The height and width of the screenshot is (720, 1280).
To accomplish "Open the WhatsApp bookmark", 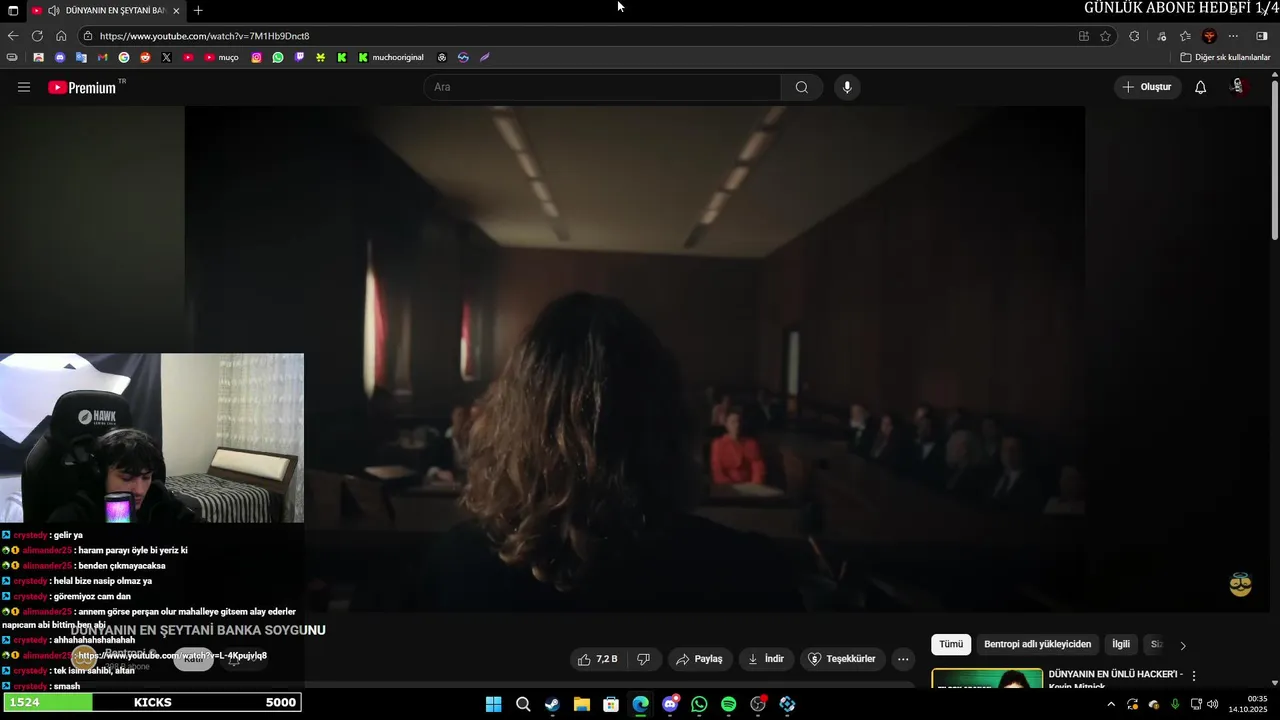I will point(278,57).
